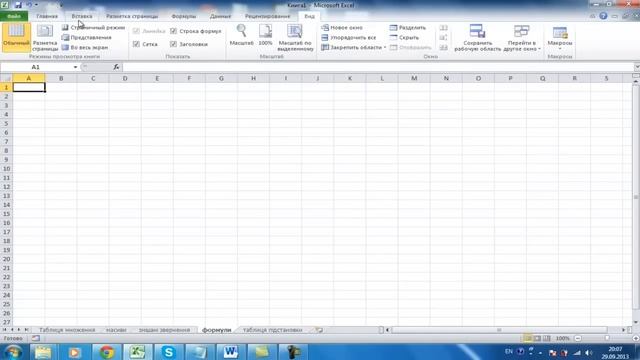Click the zoom out minus button
The image size is (640, 360).
click(x=578, y=338)
